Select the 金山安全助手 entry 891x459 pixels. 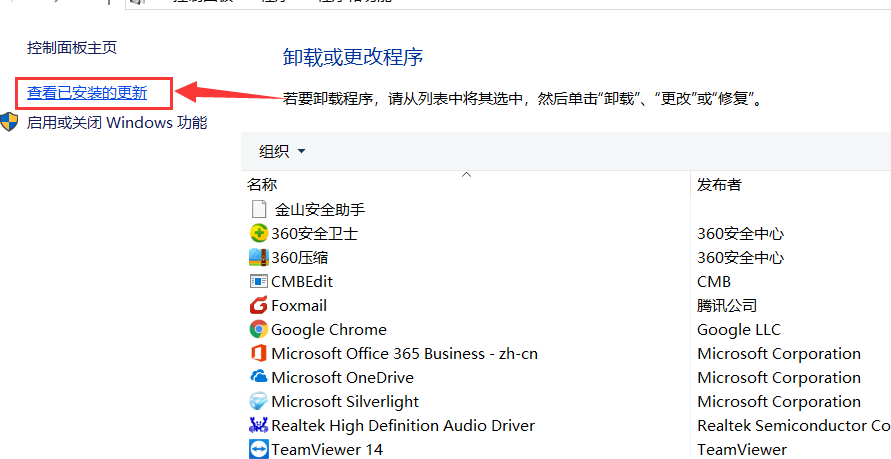320,210
